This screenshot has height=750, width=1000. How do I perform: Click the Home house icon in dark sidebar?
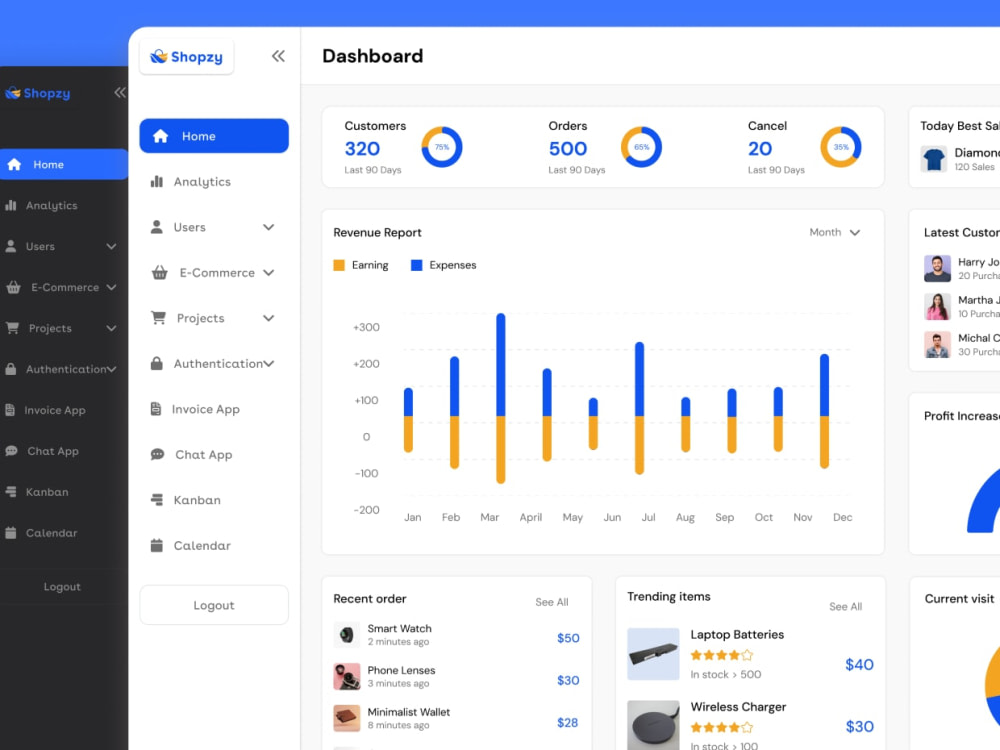[x=14, y=165]
